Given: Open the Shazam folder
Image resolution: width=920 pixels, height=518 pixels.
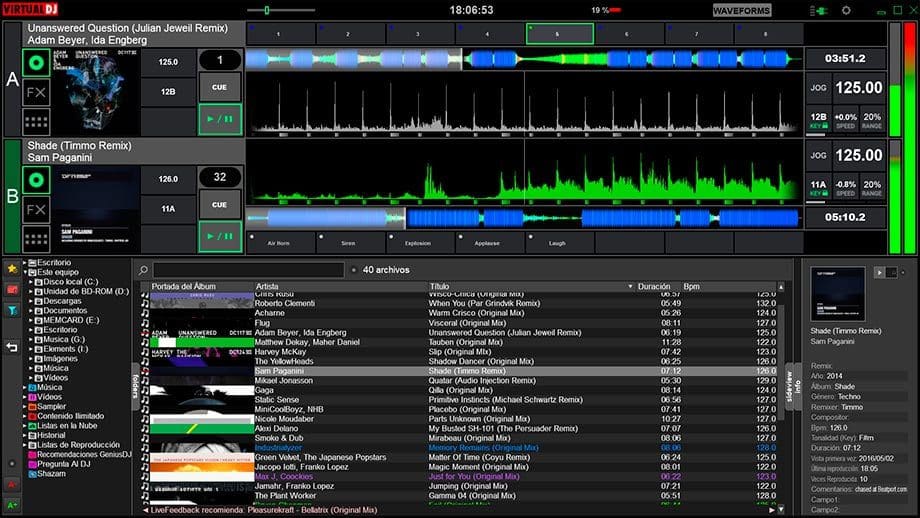Looking at the screenshot, I should pos(51,473).
